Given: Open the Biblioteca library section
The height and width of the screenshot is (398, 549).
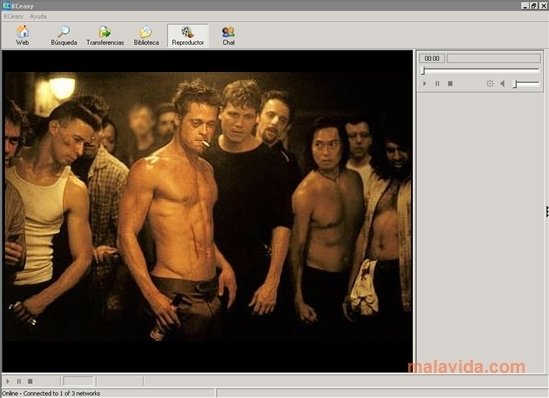Looking at the screenshot, I should click(146, 36).
